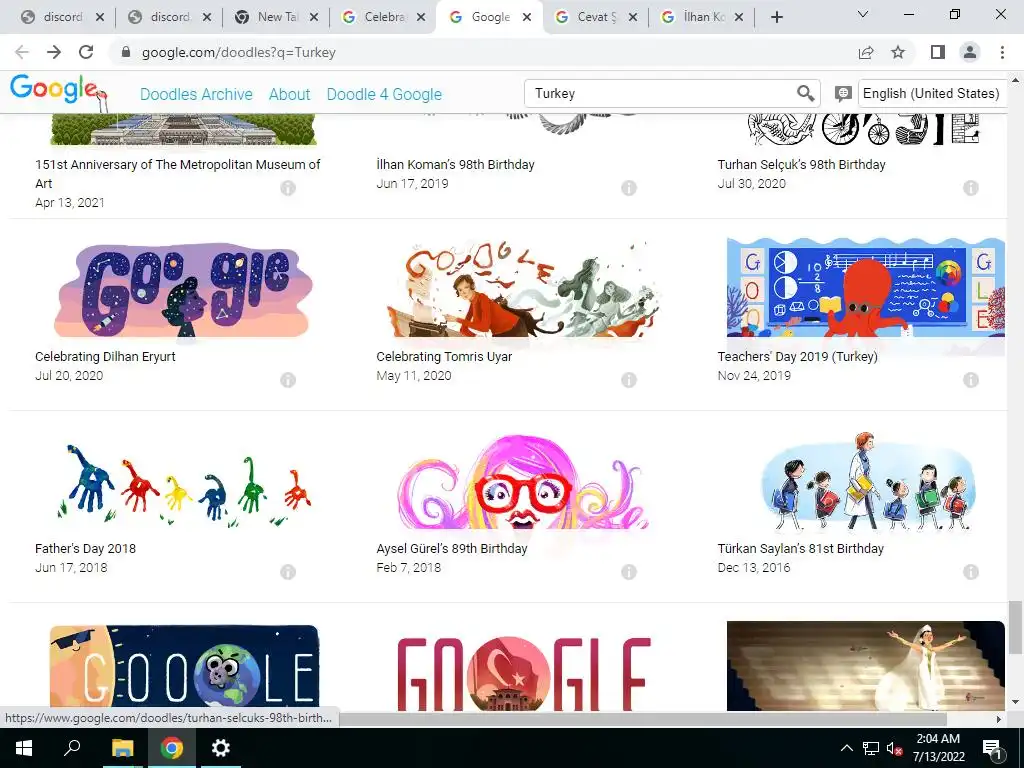Close the active Google doodles tab

(x=527, y=18)
